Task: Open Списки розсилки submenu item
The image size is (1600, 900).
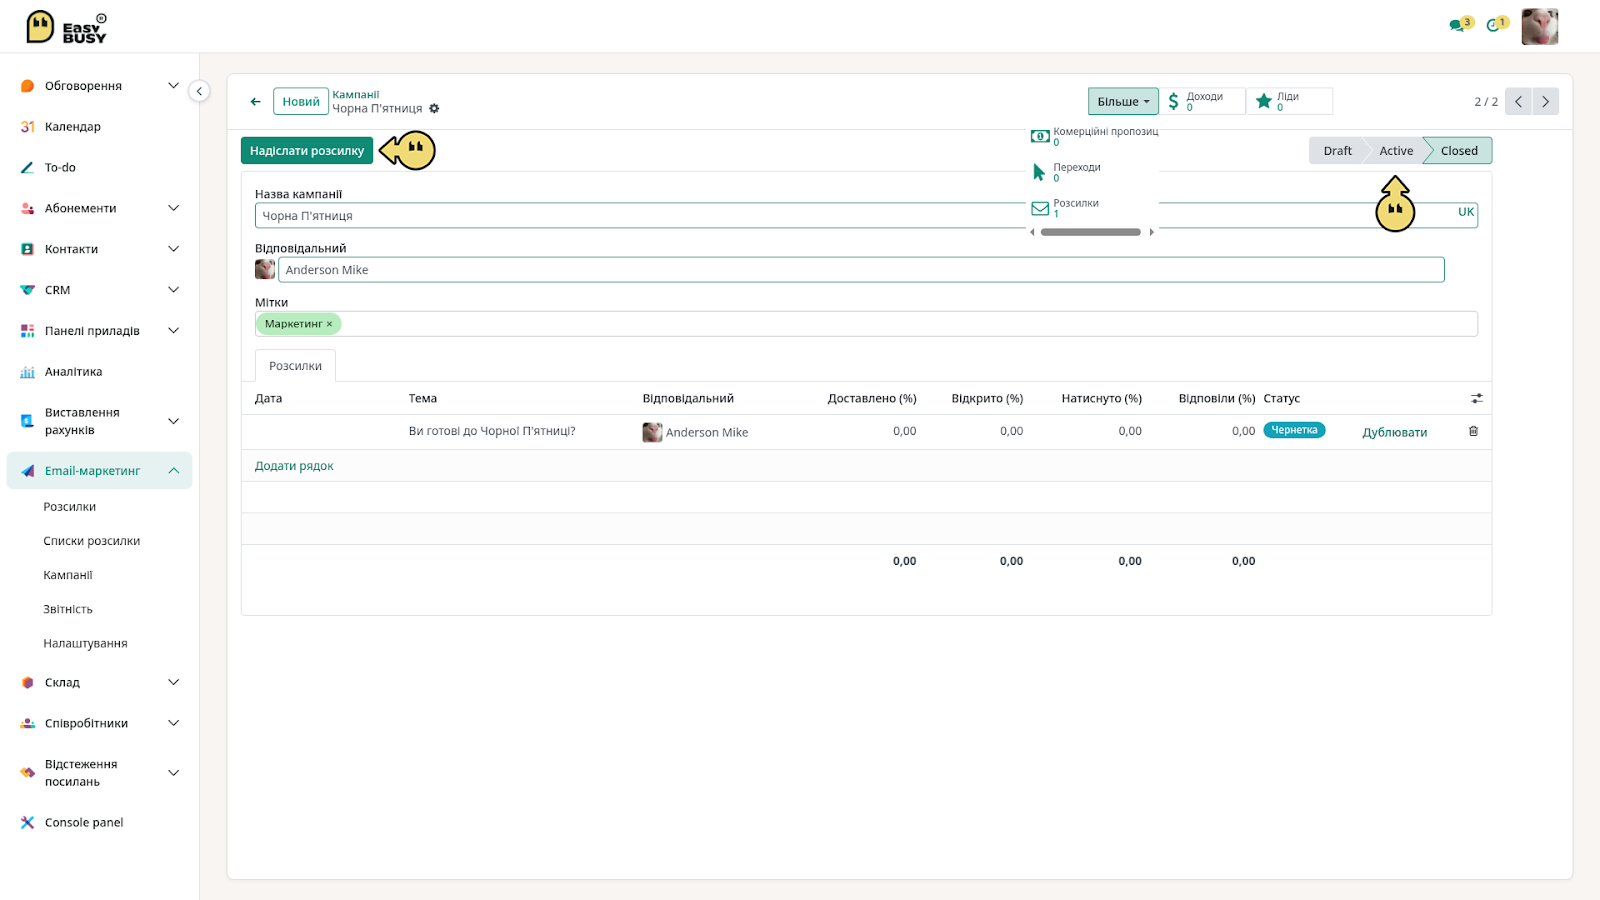Action: tap(92, 541)
